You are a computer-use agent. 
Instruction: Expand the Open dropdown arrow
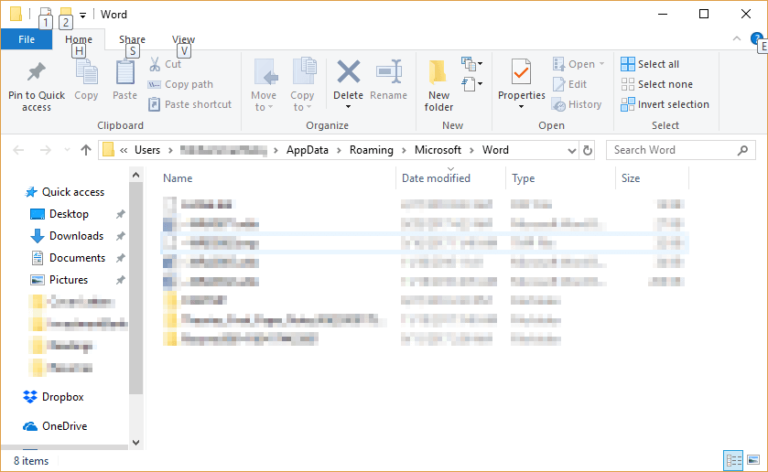tap(601, 64)
